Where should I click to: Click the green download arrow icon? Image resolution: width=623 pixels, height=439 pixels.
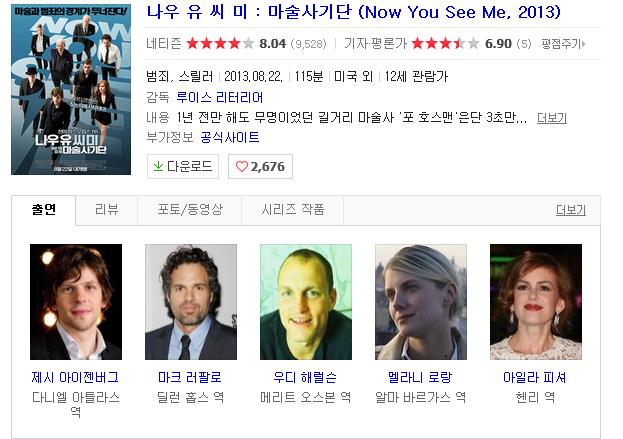point(158,166)
